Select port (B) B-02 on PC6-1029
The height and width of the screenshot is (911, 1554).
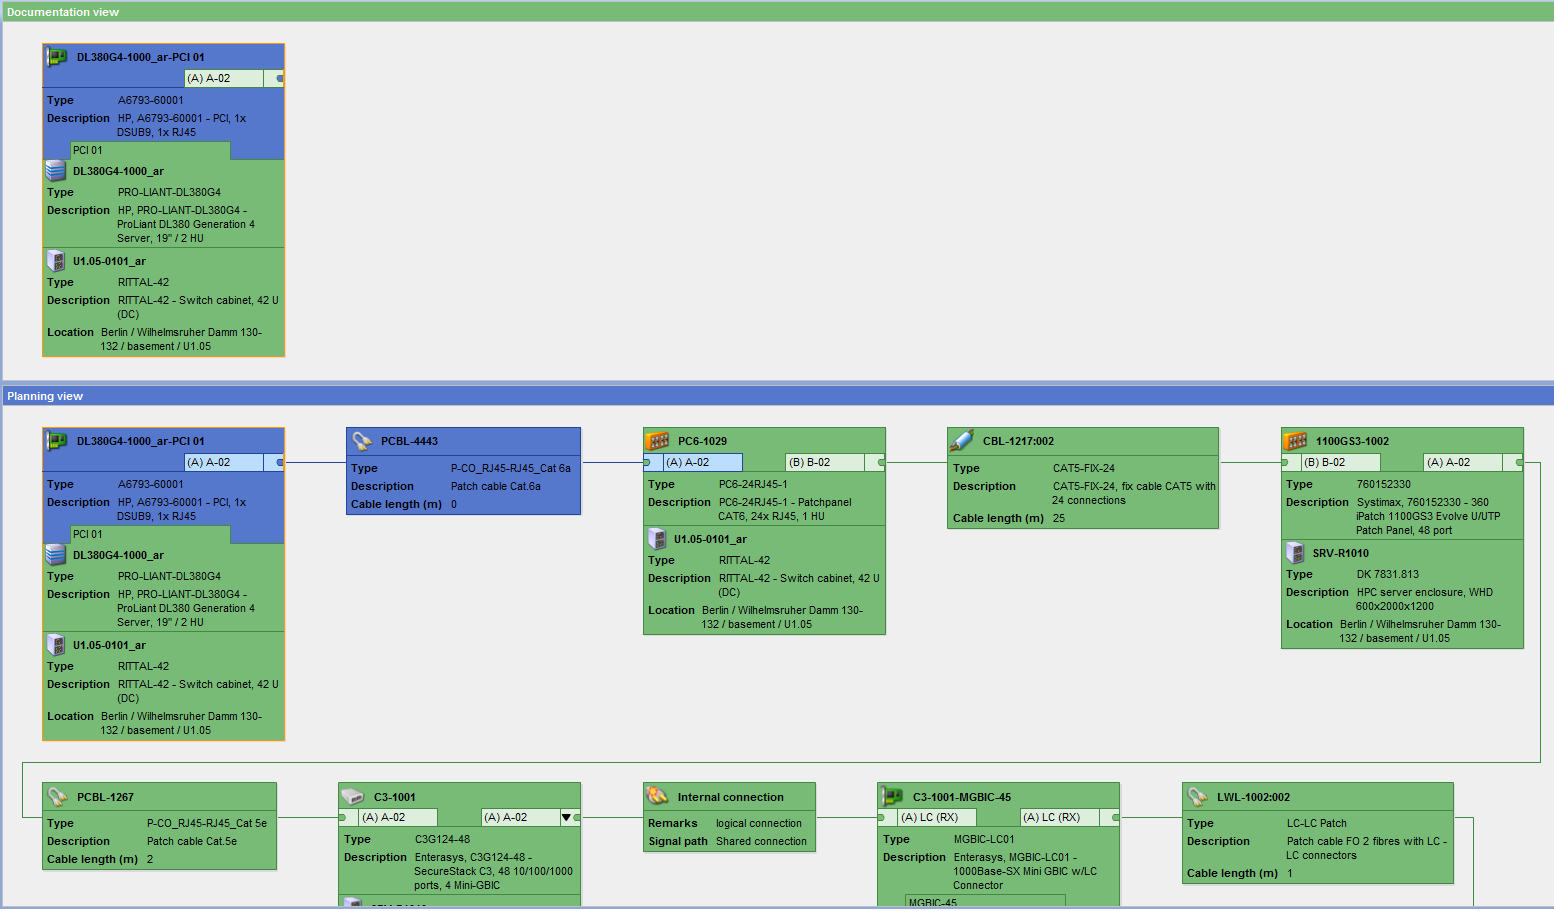pyautogui.click(x=823, y=462)
